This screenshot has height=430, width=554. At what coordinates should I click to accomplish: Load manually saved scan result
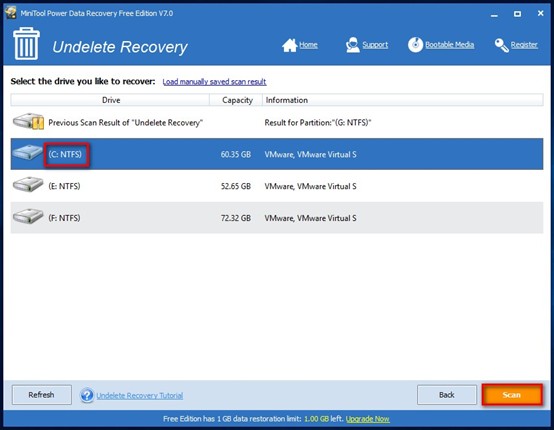(214, 82)
